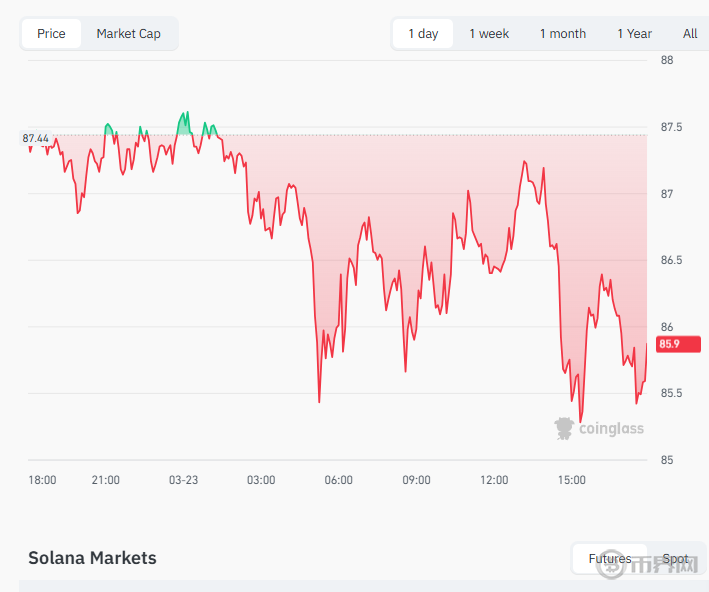Click the 86.5 price axis label
Viewport: 709px width, 592px height.
(671, 260)
